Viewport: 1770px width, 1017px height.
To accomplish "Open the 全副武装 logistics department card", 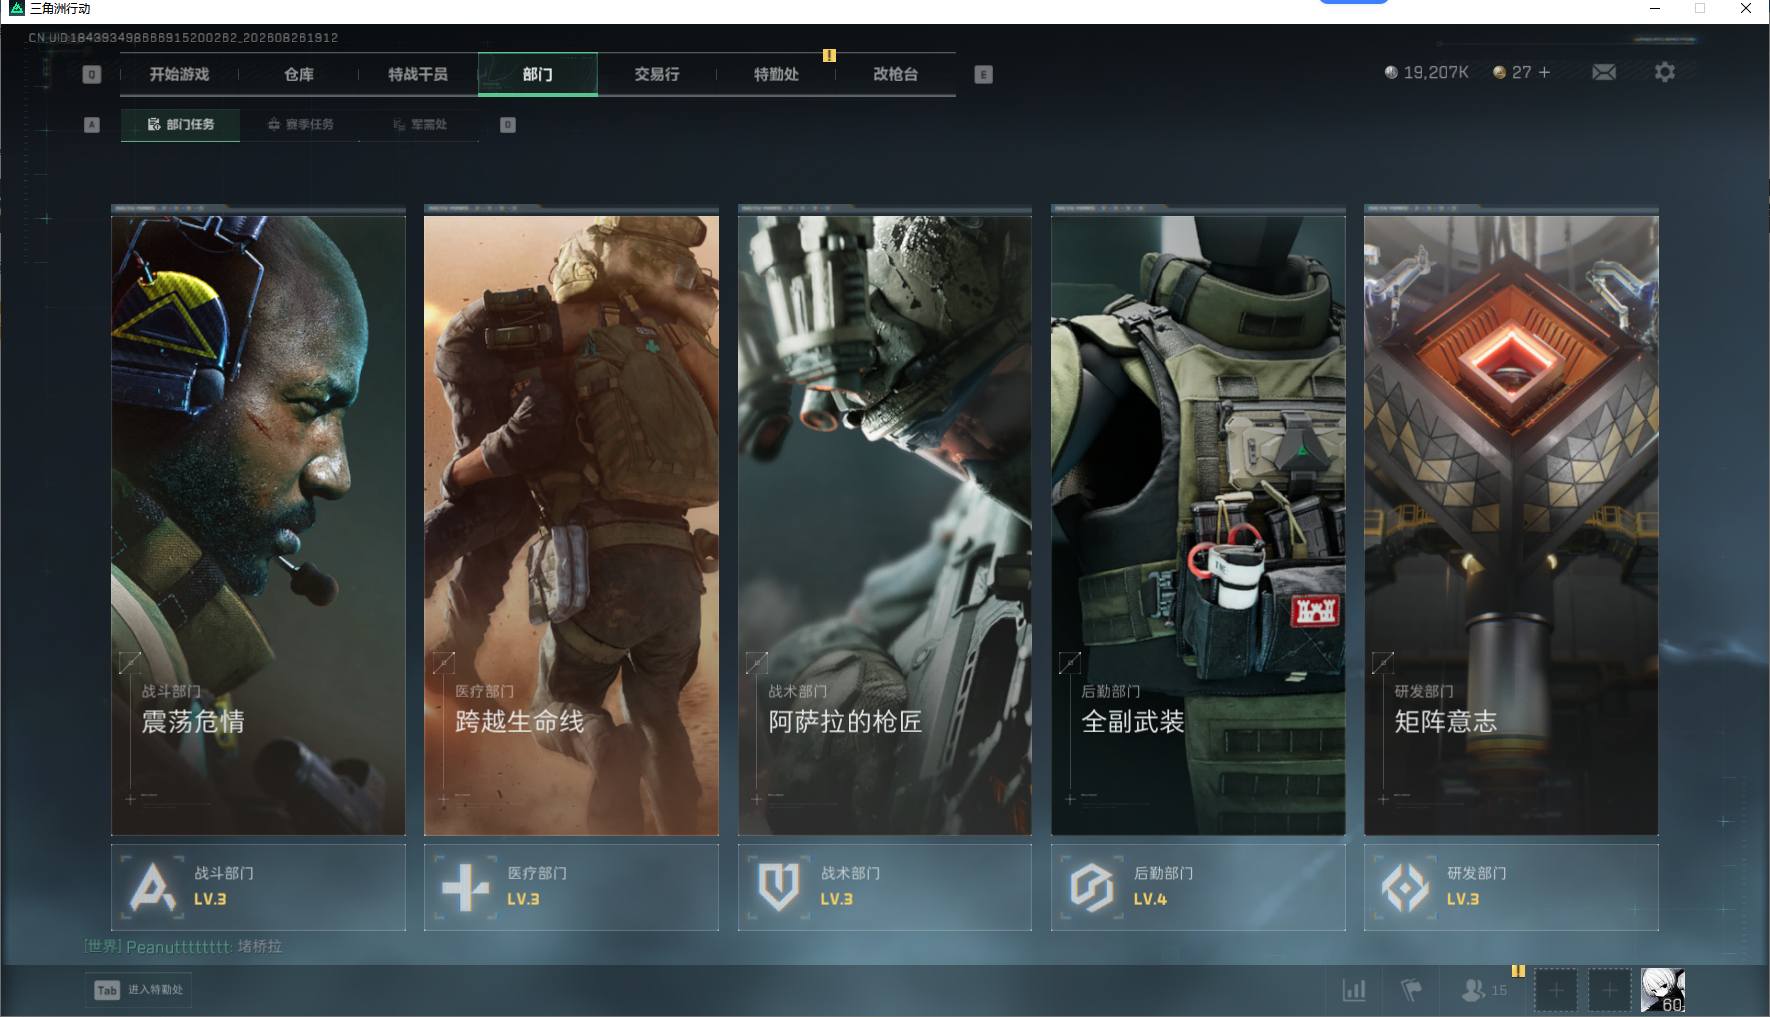I will pos(1198,525).
